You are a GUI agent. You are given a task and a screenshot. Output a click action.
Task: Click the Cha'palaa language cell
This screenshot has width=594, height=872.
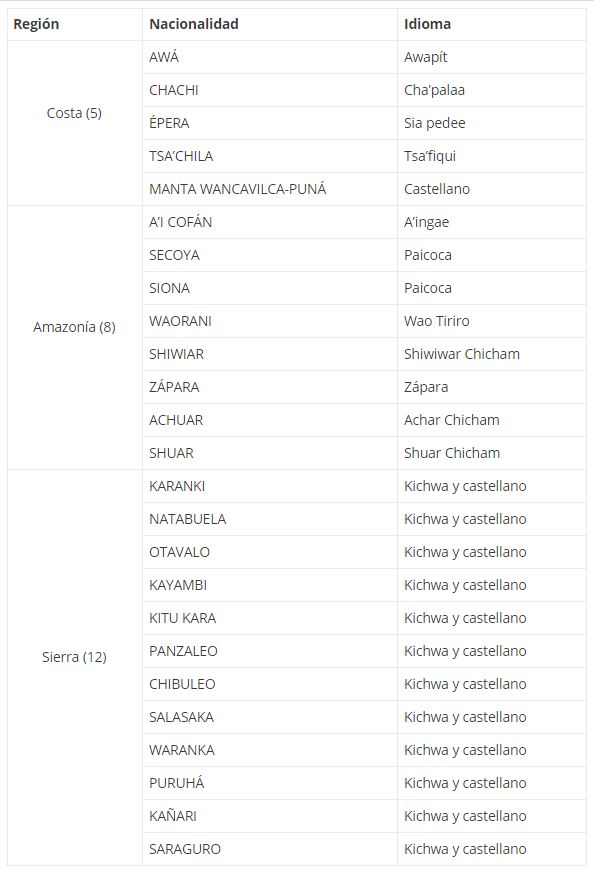tap(492, 90)
